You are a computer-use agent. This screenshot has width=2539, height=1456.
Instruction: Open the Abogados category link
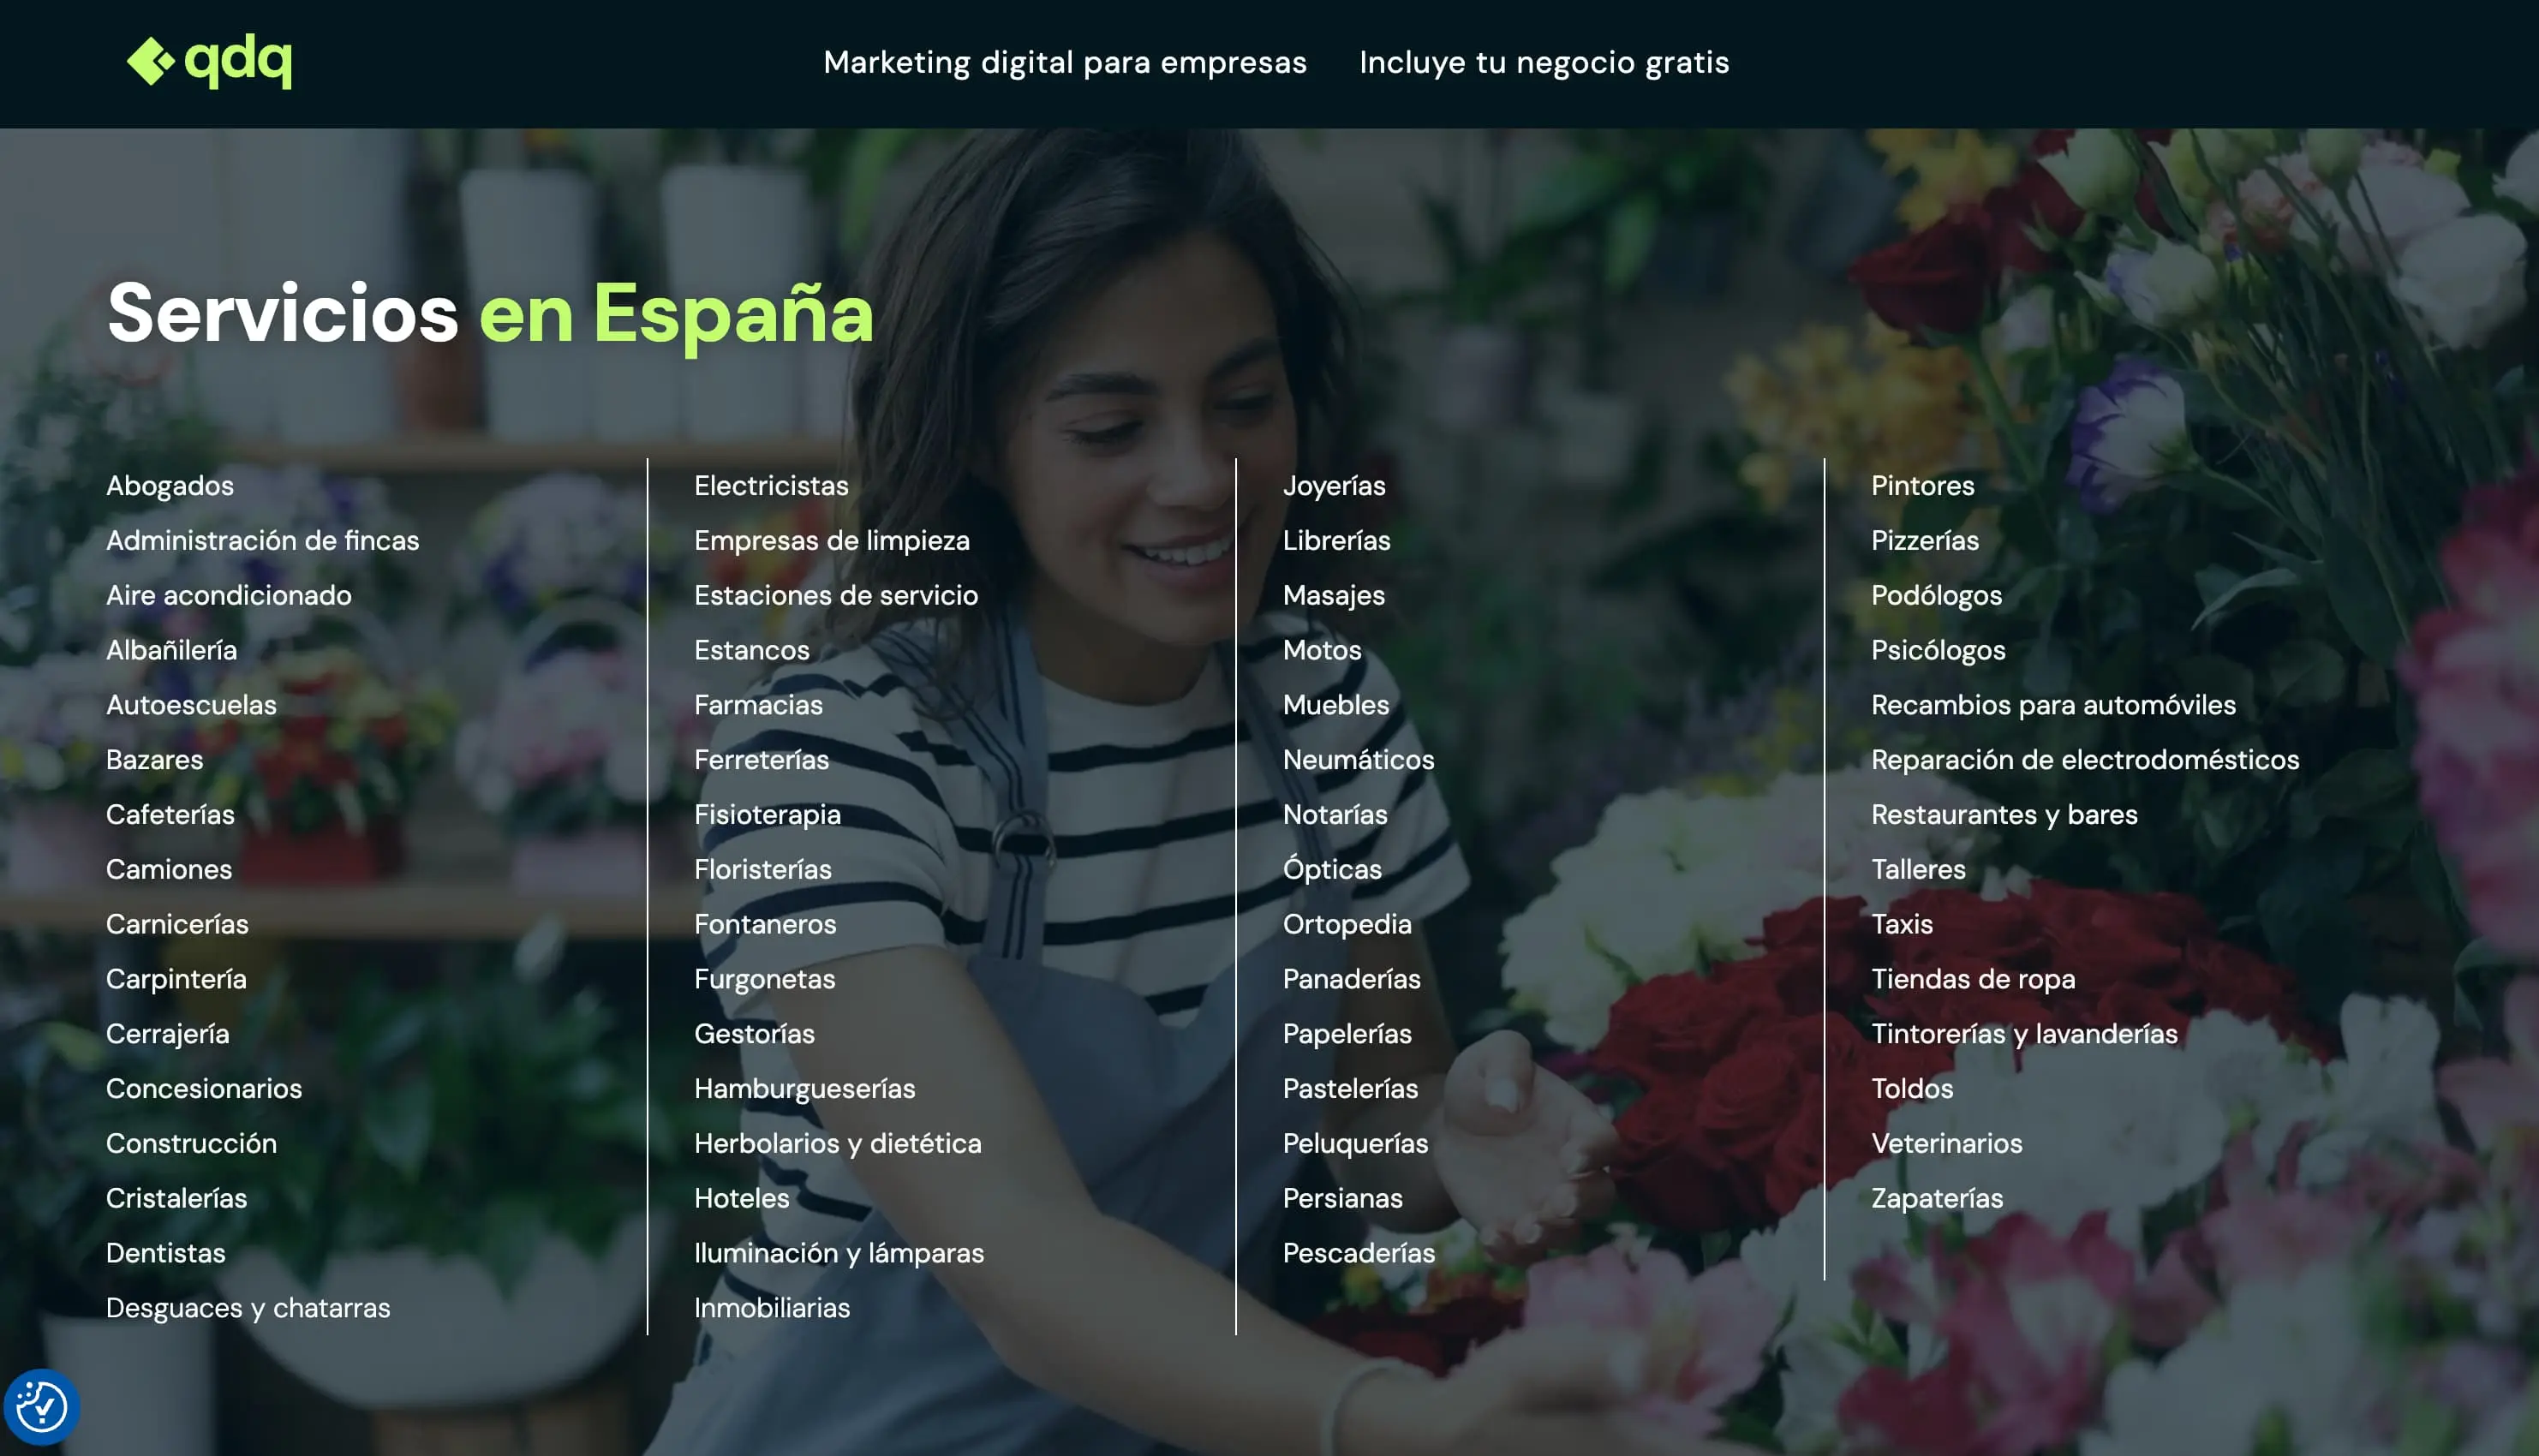(x=170, y=486)
